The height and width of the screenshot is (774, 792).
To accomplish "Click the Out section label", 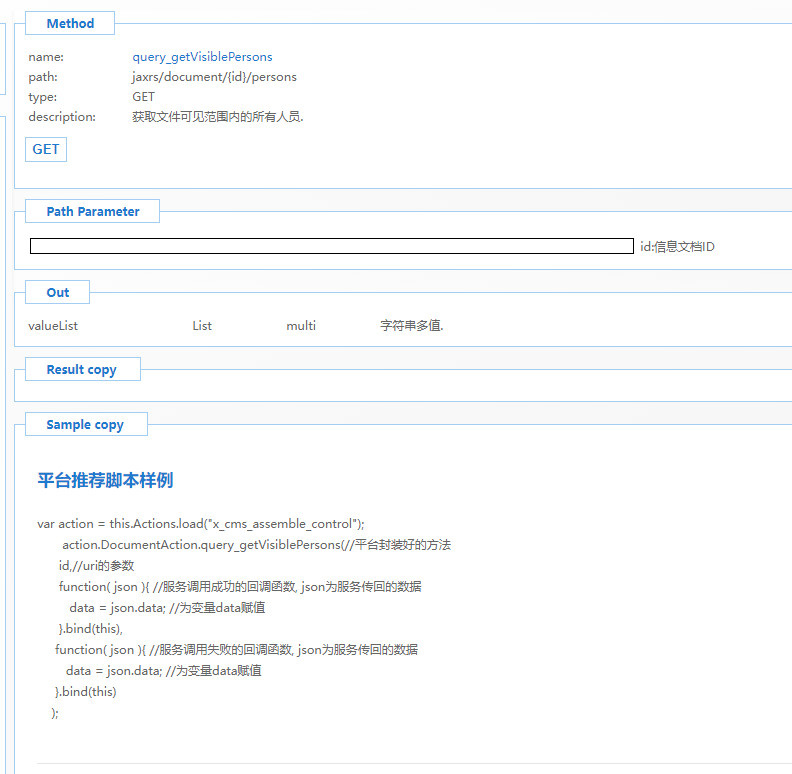I will [x=58, y=293].
